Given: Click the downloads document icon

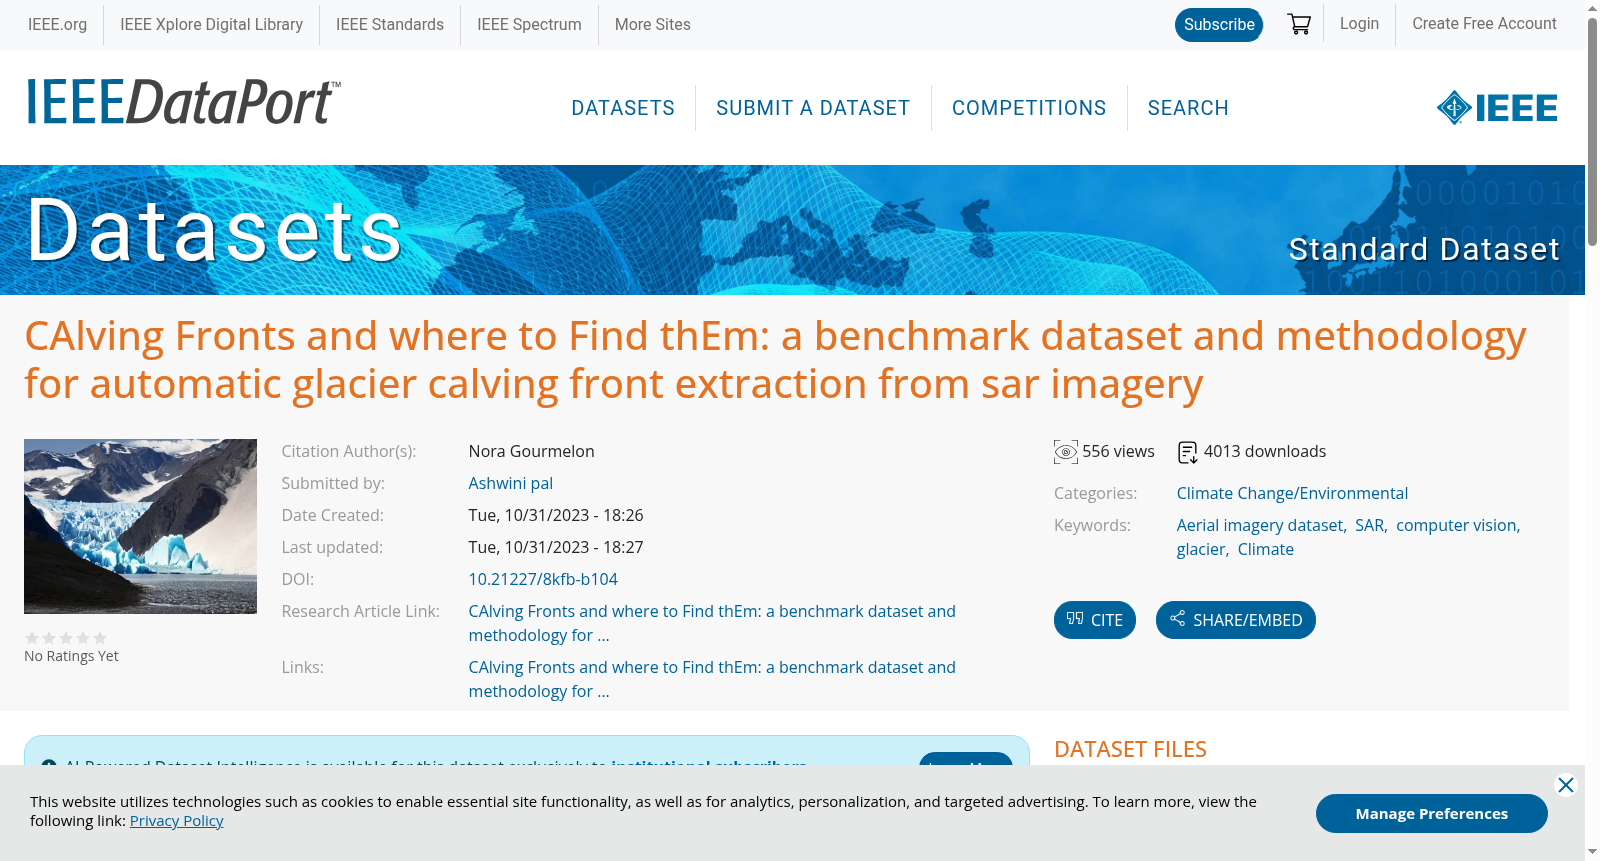Looking at the screenshot, I should 1187,452.
